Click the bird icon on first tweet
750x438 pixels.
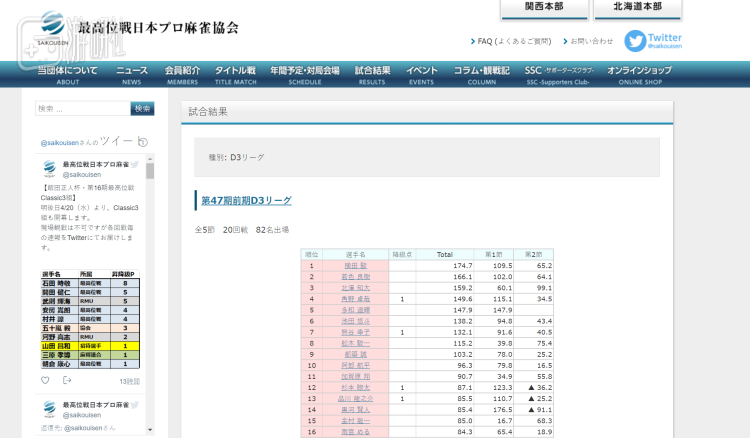pyautogui.click(x=134, y=164)
